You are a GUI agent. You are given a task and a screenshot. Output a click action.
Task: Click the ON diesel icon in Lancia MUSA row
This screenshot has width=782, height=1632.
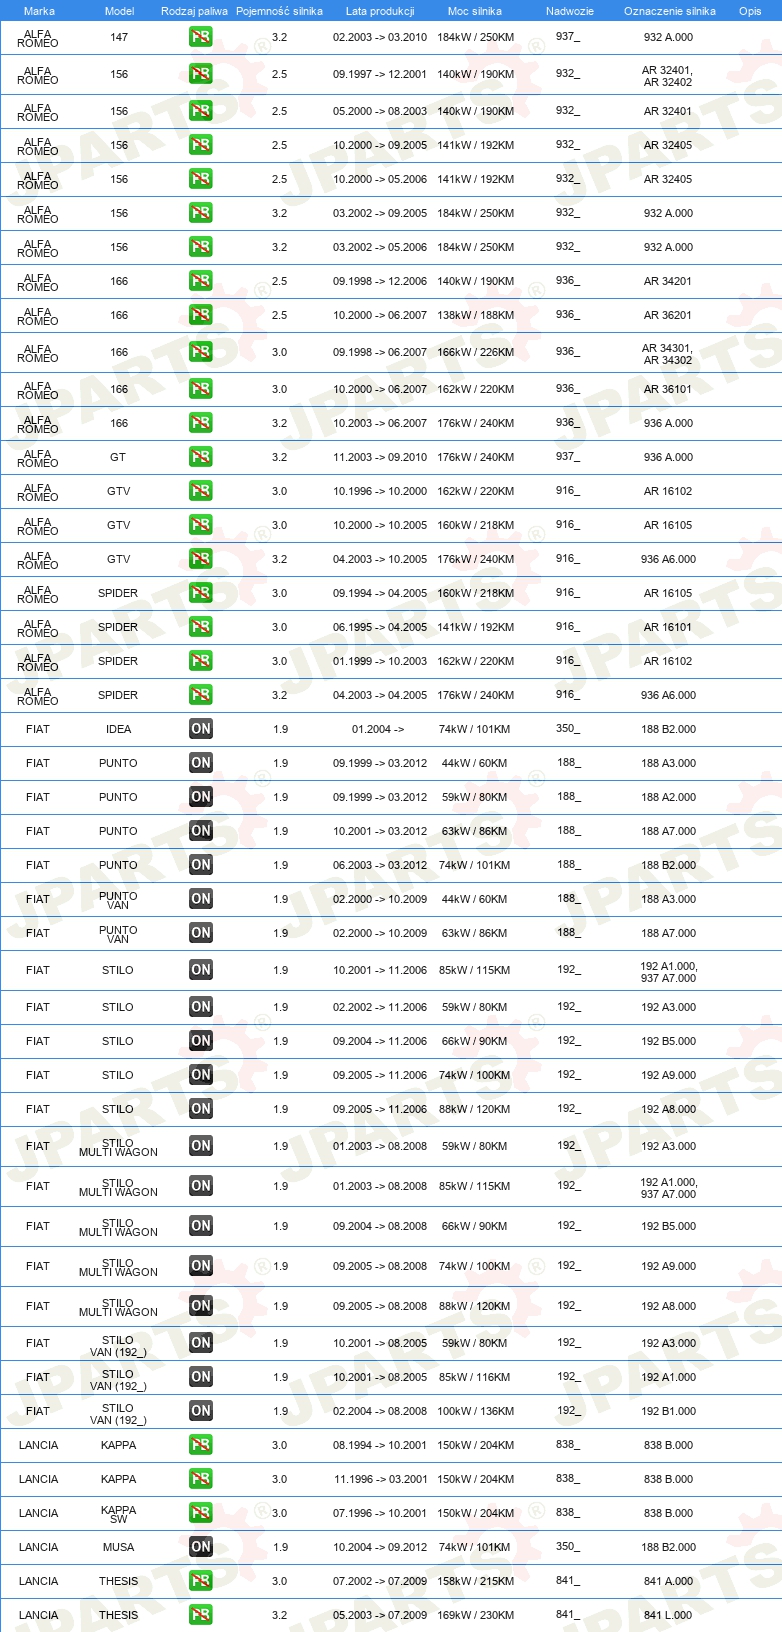[x=201, y=1547]
